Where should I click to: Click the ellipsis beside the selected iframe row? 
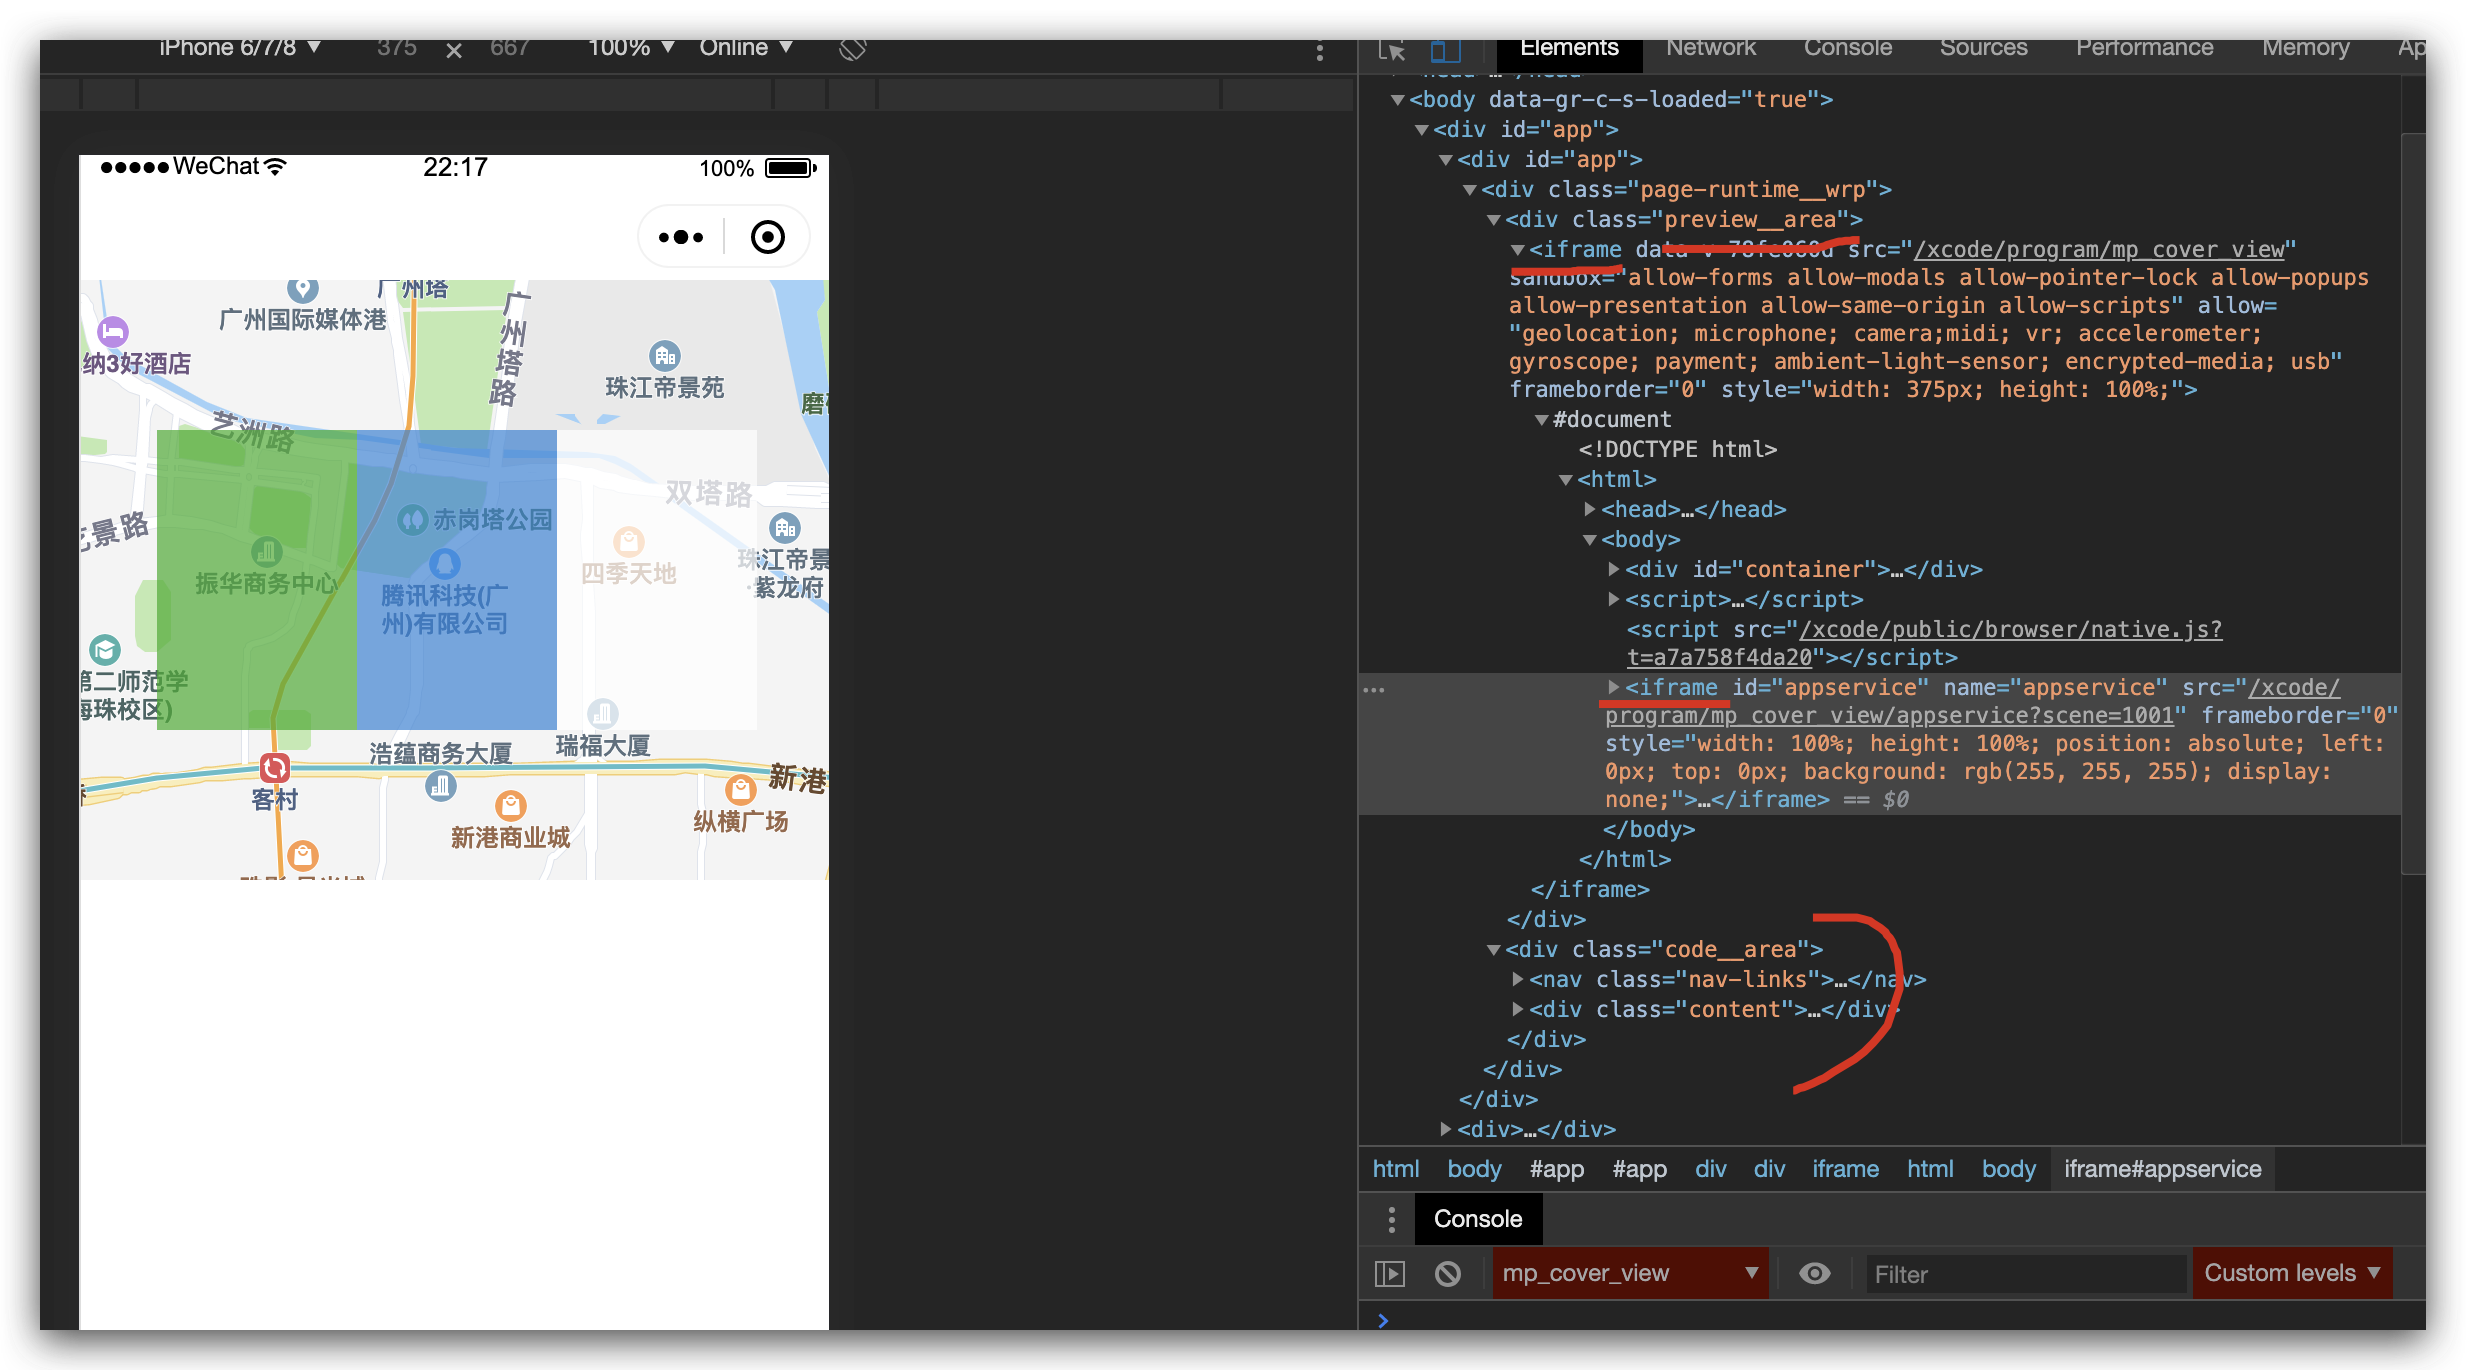[x=1374, y=689]
